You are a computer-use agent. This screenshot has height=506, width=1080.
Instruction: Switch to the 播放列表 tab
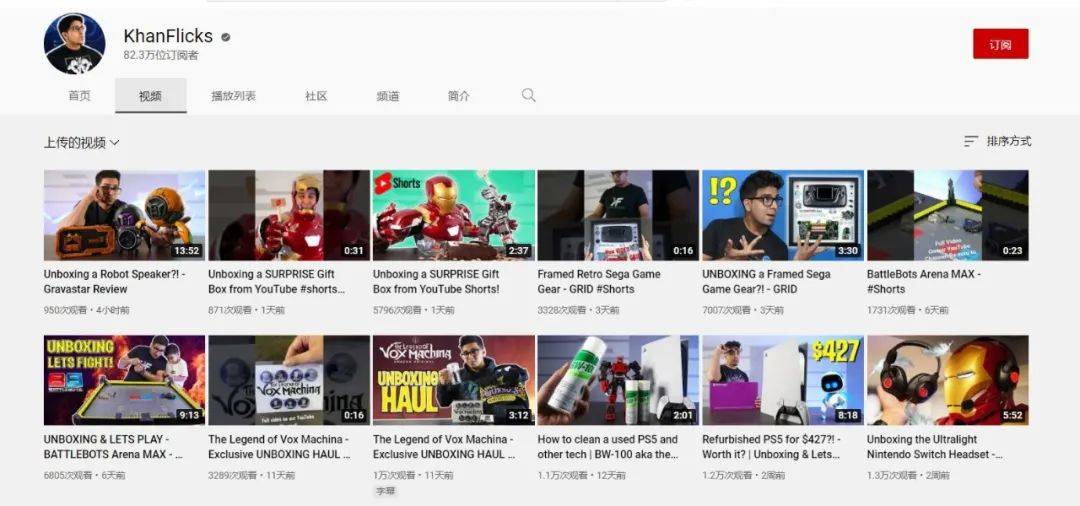[x=233, y=96]
